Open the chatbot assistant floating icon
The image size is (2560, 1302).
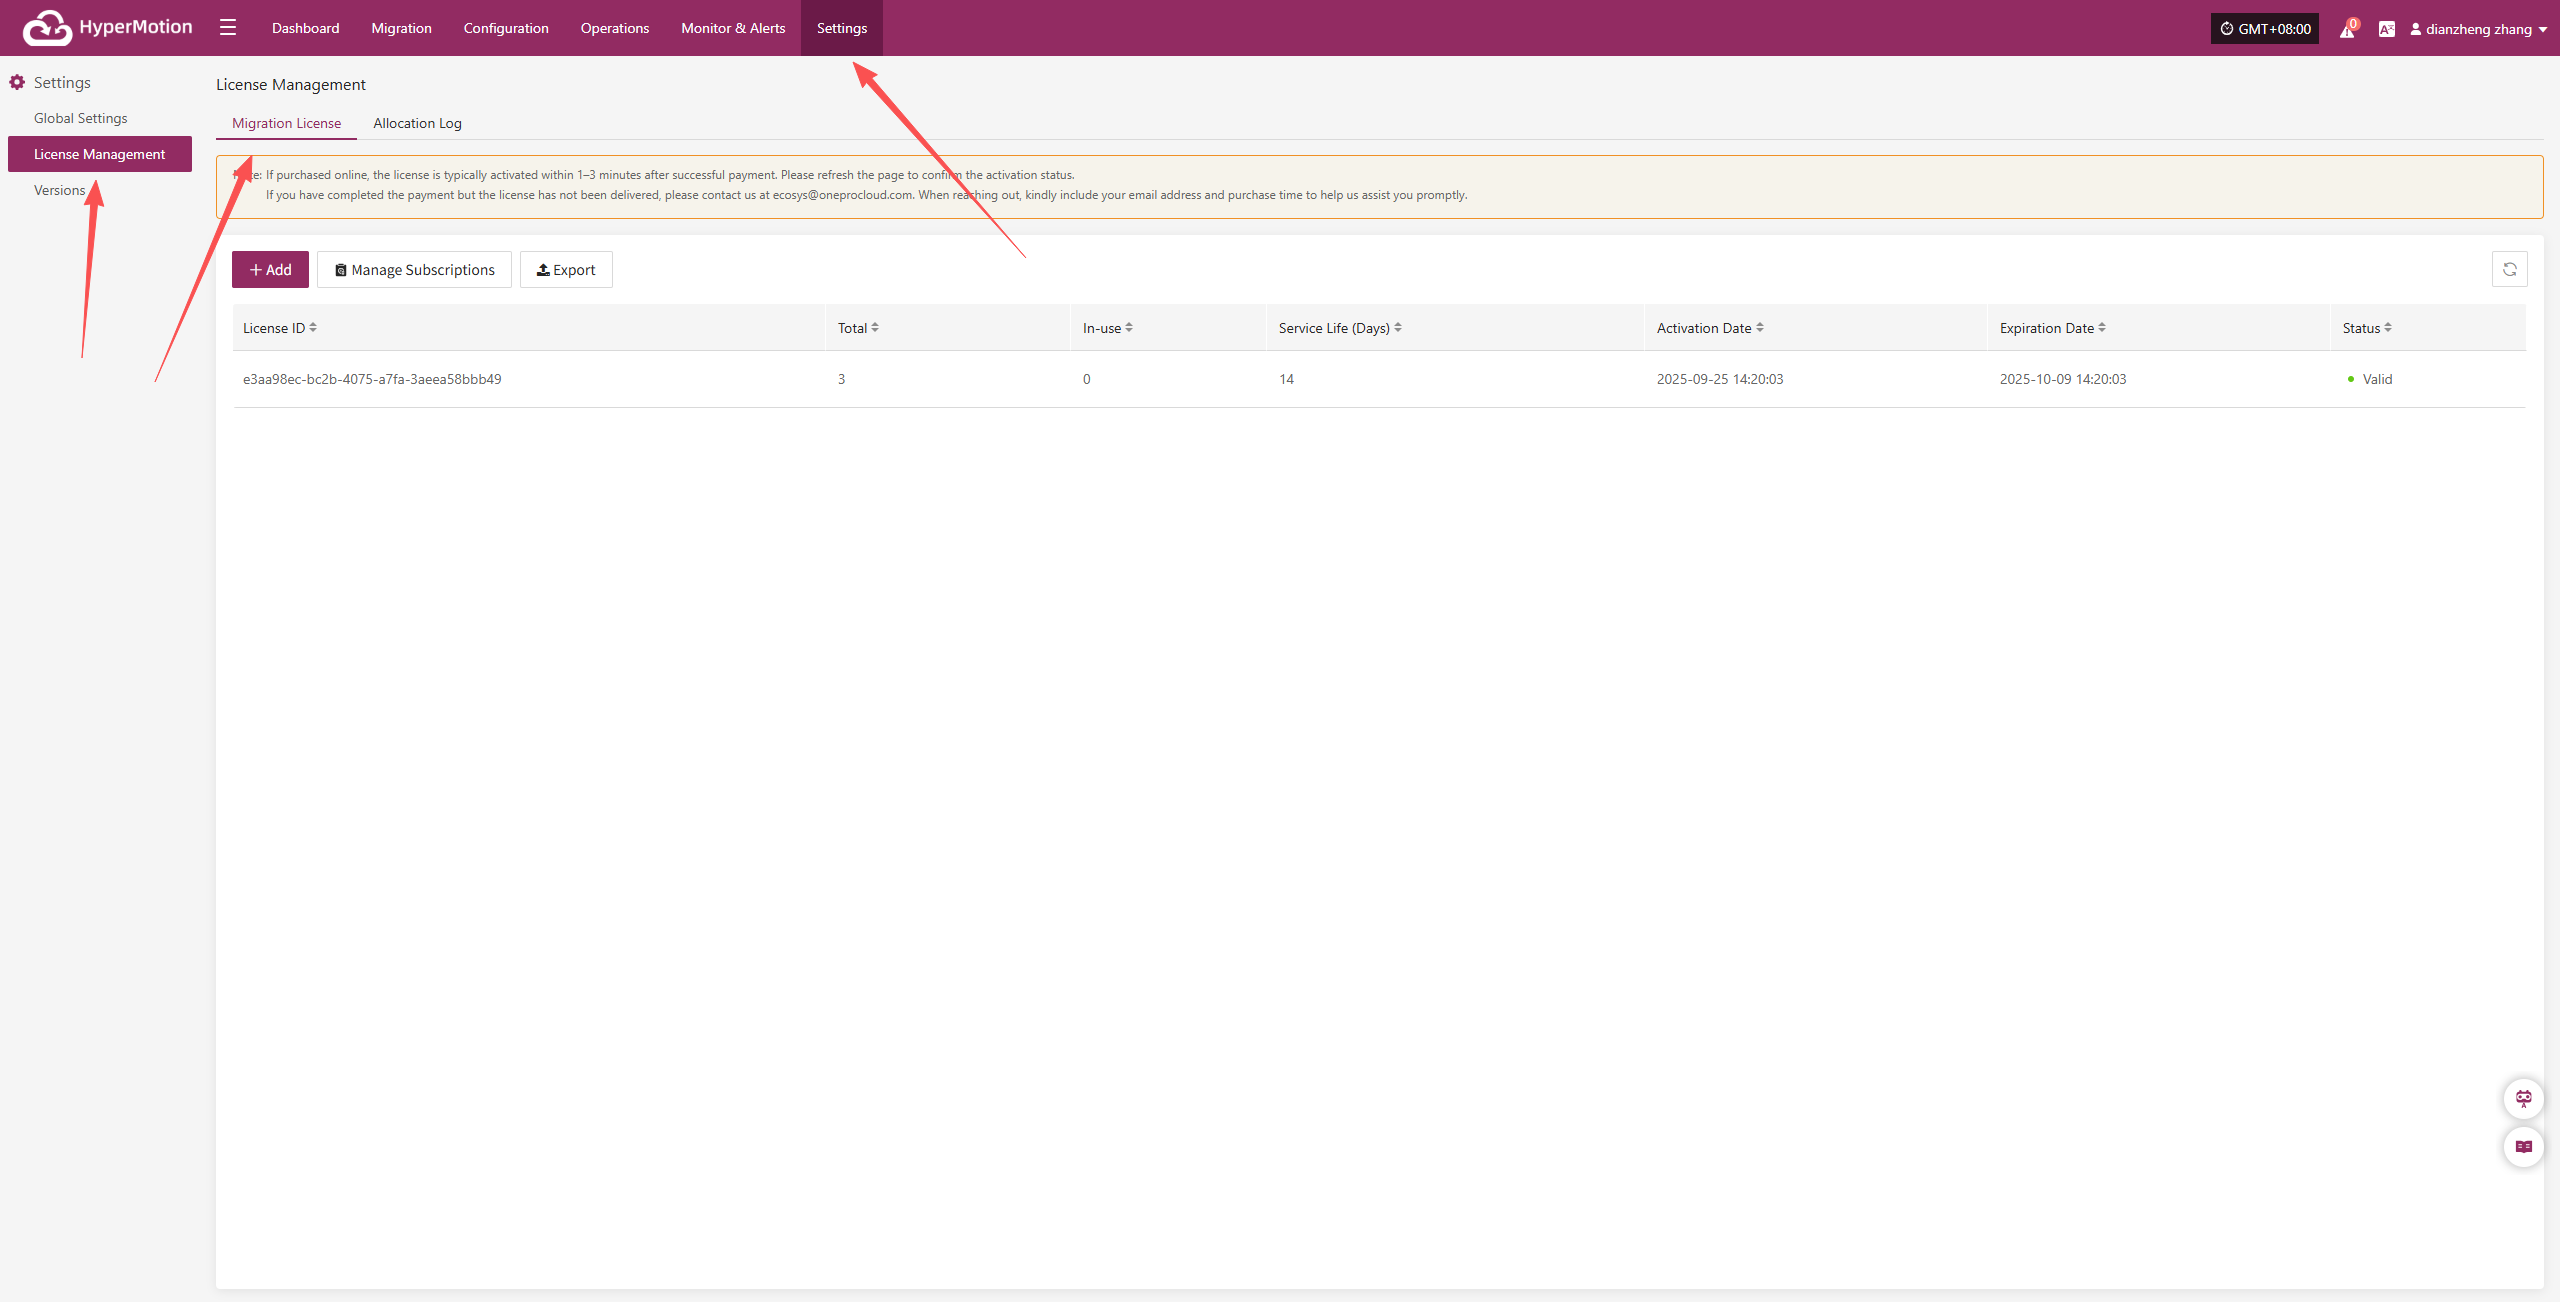pyautogui.click(x=2523, y=1099)
